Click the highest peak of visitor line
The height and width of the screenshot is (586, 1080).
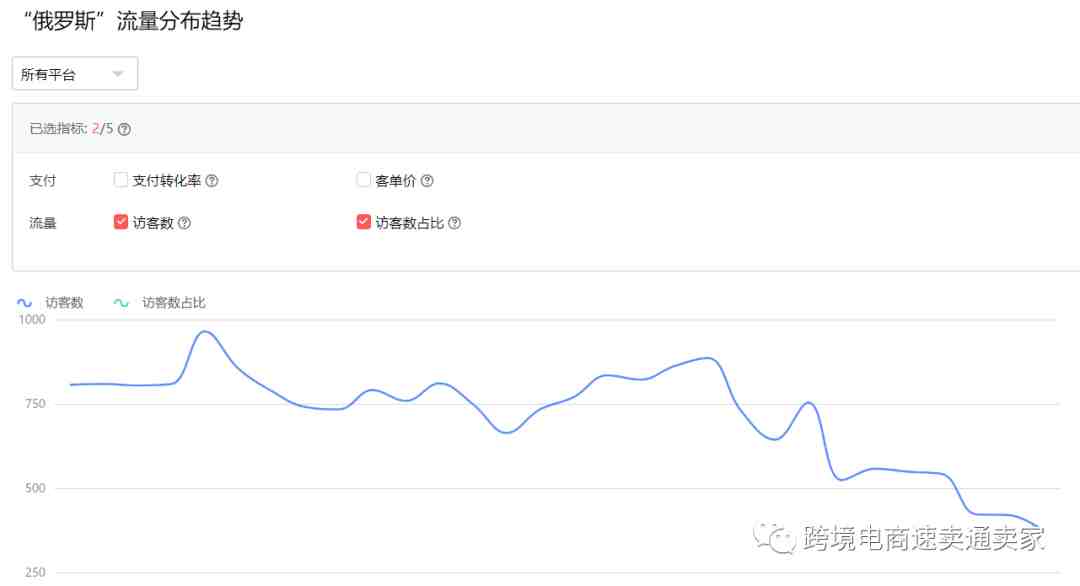(x=205, y=332)
